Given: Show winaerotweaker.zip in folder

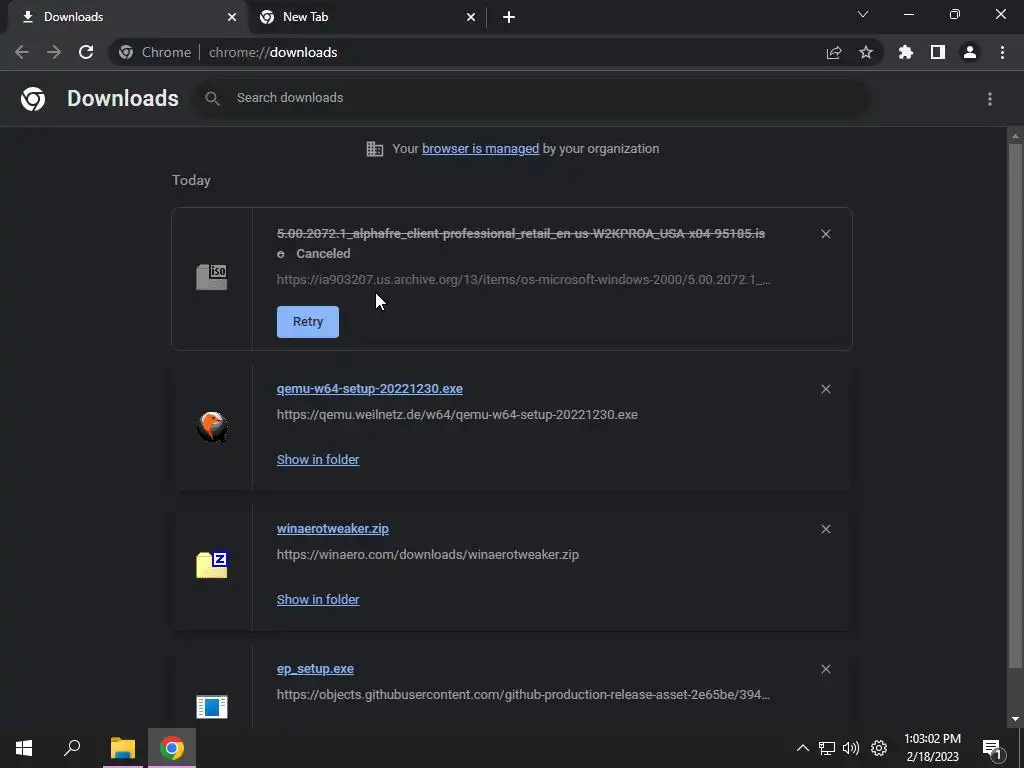Looking at the screenshot, I should (x=318, y=600).
